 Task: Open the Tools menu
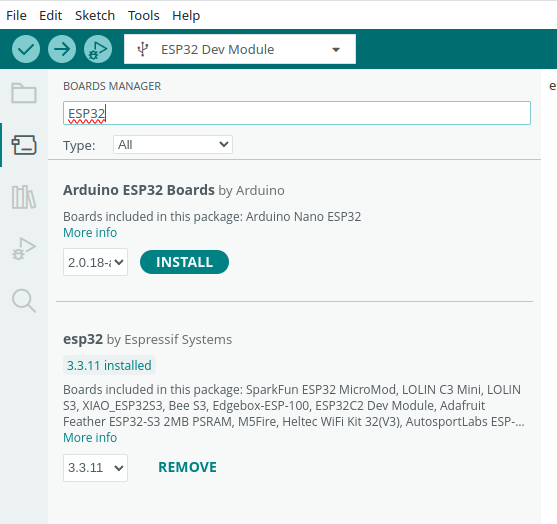tap(144, 16)
